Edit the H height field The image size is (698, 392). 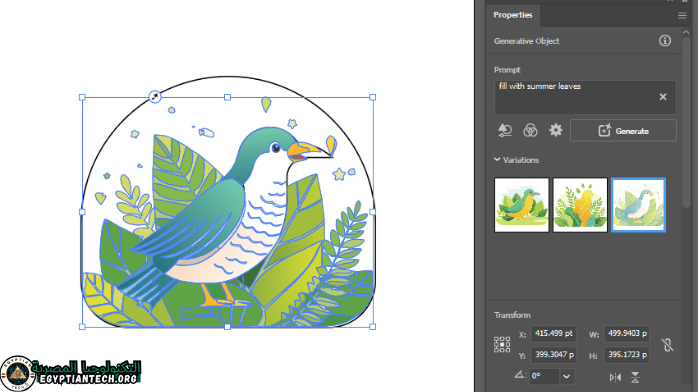(626, 355)
